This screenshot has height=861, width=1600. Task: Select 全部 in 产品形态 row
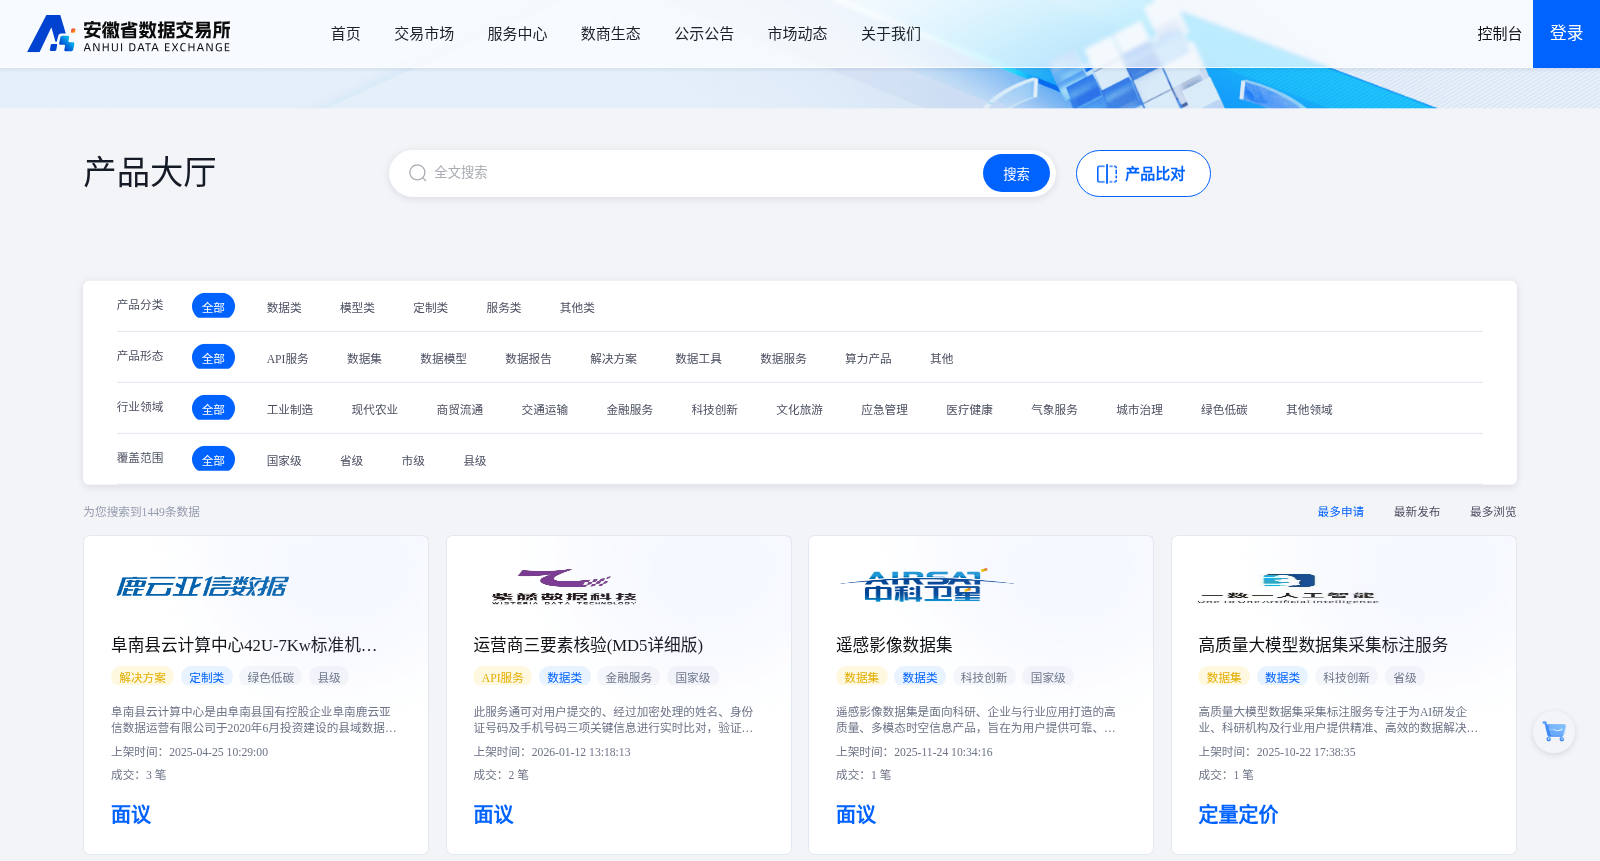coord(213,357)
